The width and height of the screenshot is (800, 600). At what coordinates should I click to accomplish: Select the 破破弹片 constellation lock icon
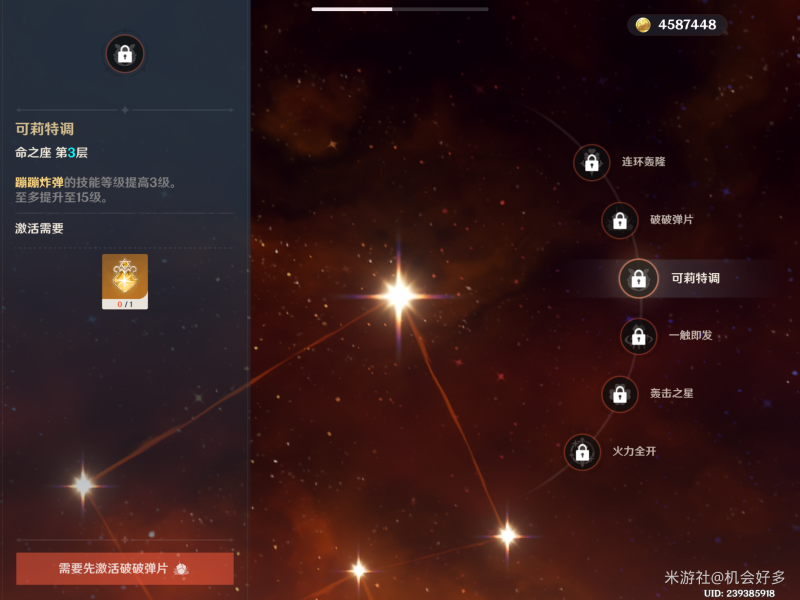click(620, 220)
